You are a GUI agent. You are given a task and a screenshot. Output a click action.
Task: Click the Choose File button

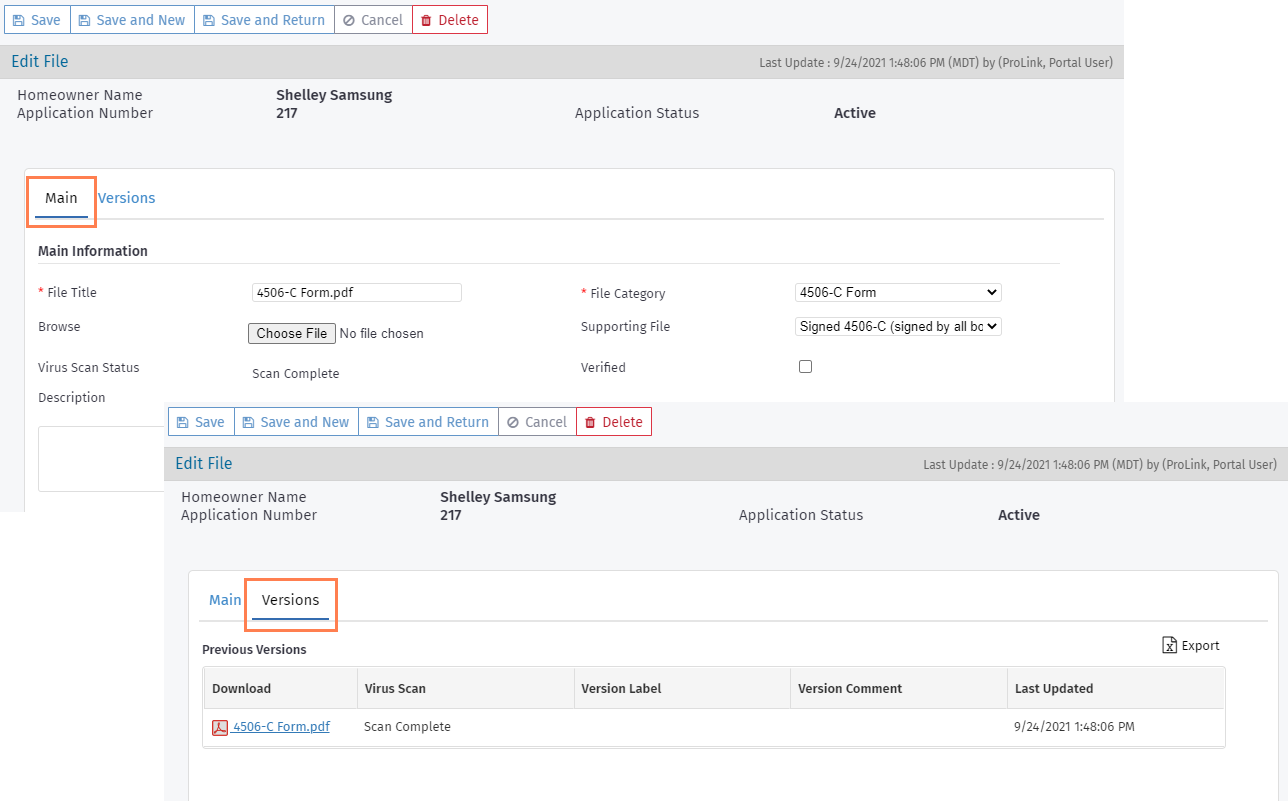click(291, 333)
